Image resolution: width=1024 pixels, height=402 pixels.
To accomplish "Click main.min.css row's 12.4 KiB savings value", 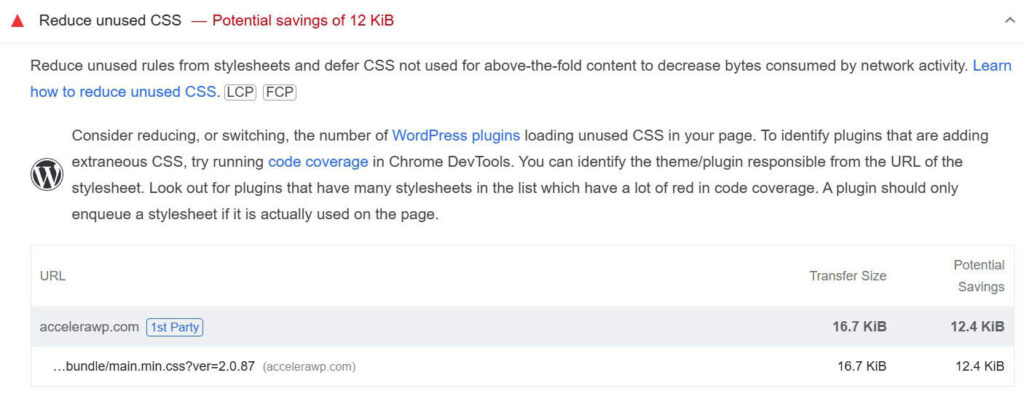I will click(x=979, y=367).
